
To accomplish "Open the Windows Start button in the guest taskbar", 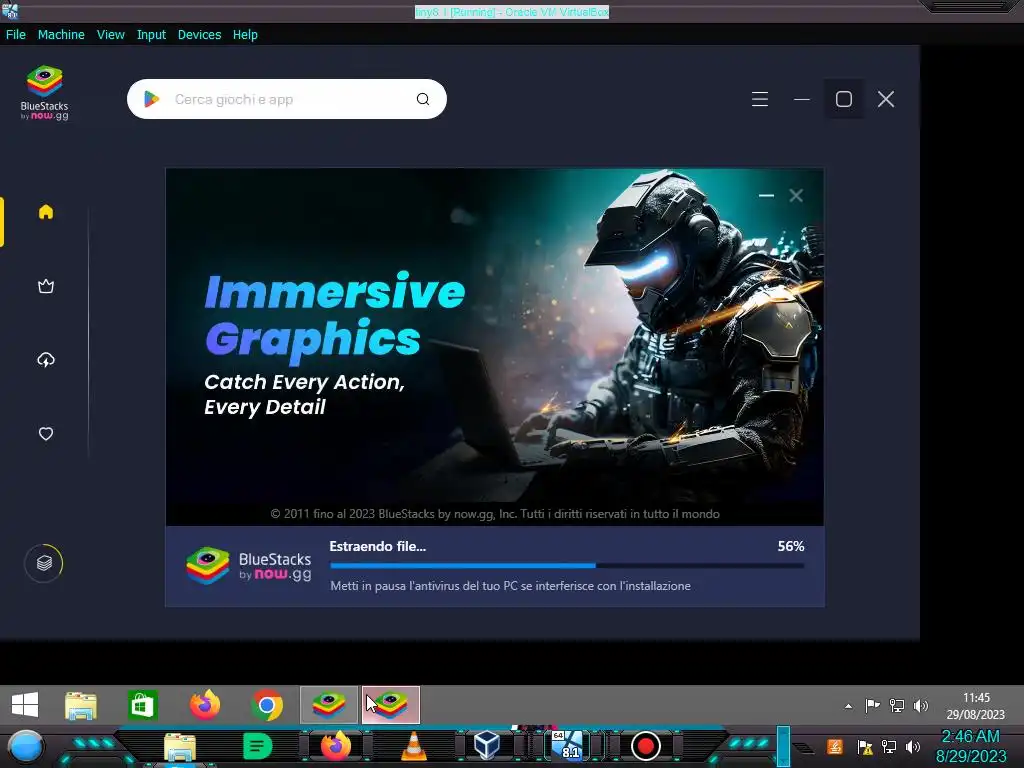I will pos(25,705).
